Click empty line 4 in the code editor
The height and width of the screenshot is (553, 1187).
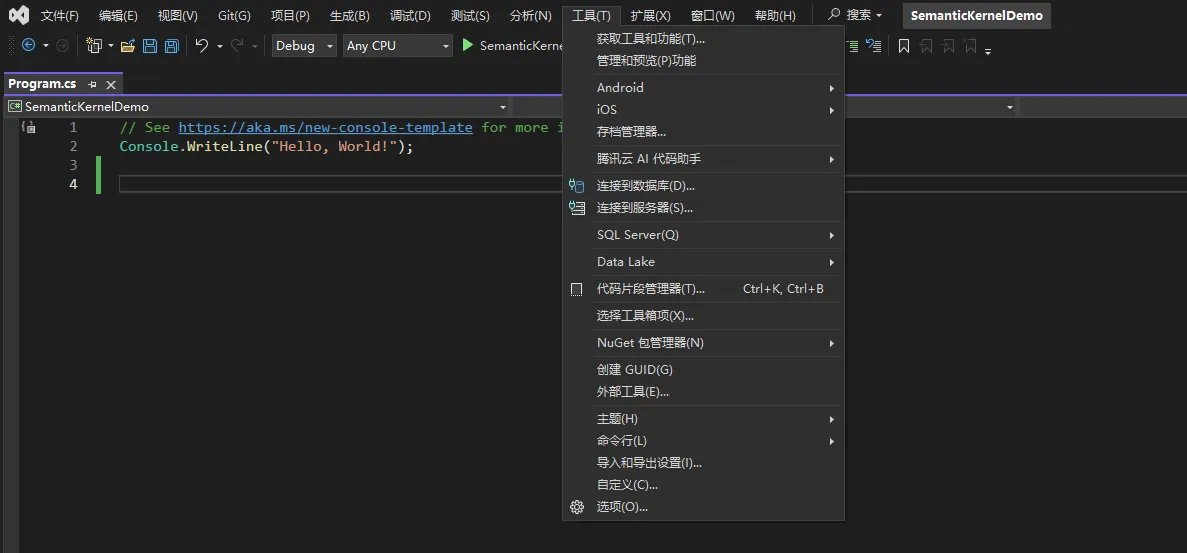click(341, 184)
